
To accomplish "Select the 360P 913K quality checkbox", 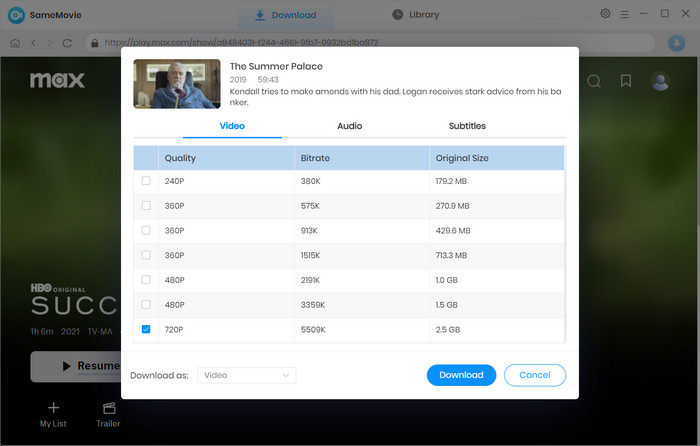I will [146, 230].
